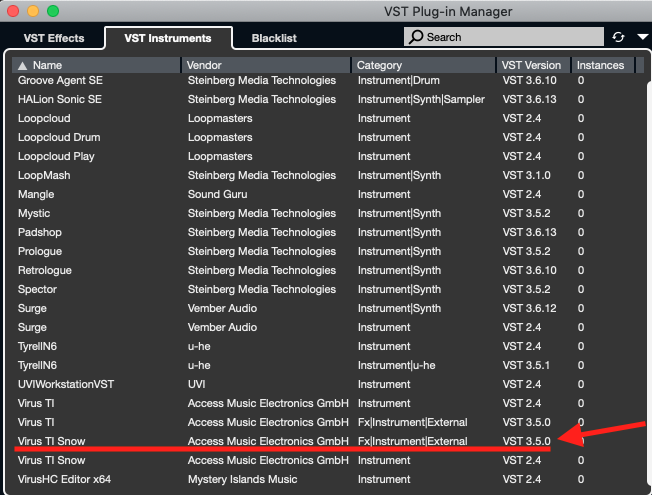The height and width of the screenshot is (495, 652).
Task: Click the UVI vendor cell
Action: pyautogui.click(x=197, y=384)
